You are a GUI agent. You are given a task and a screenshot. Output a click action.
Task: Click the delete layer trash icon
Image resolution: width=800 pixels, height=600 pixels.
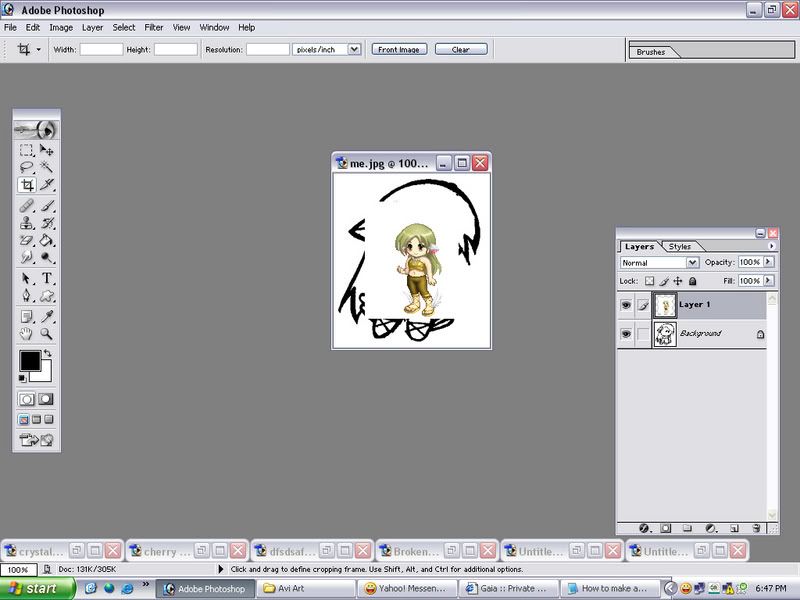[x=757, y=528]
